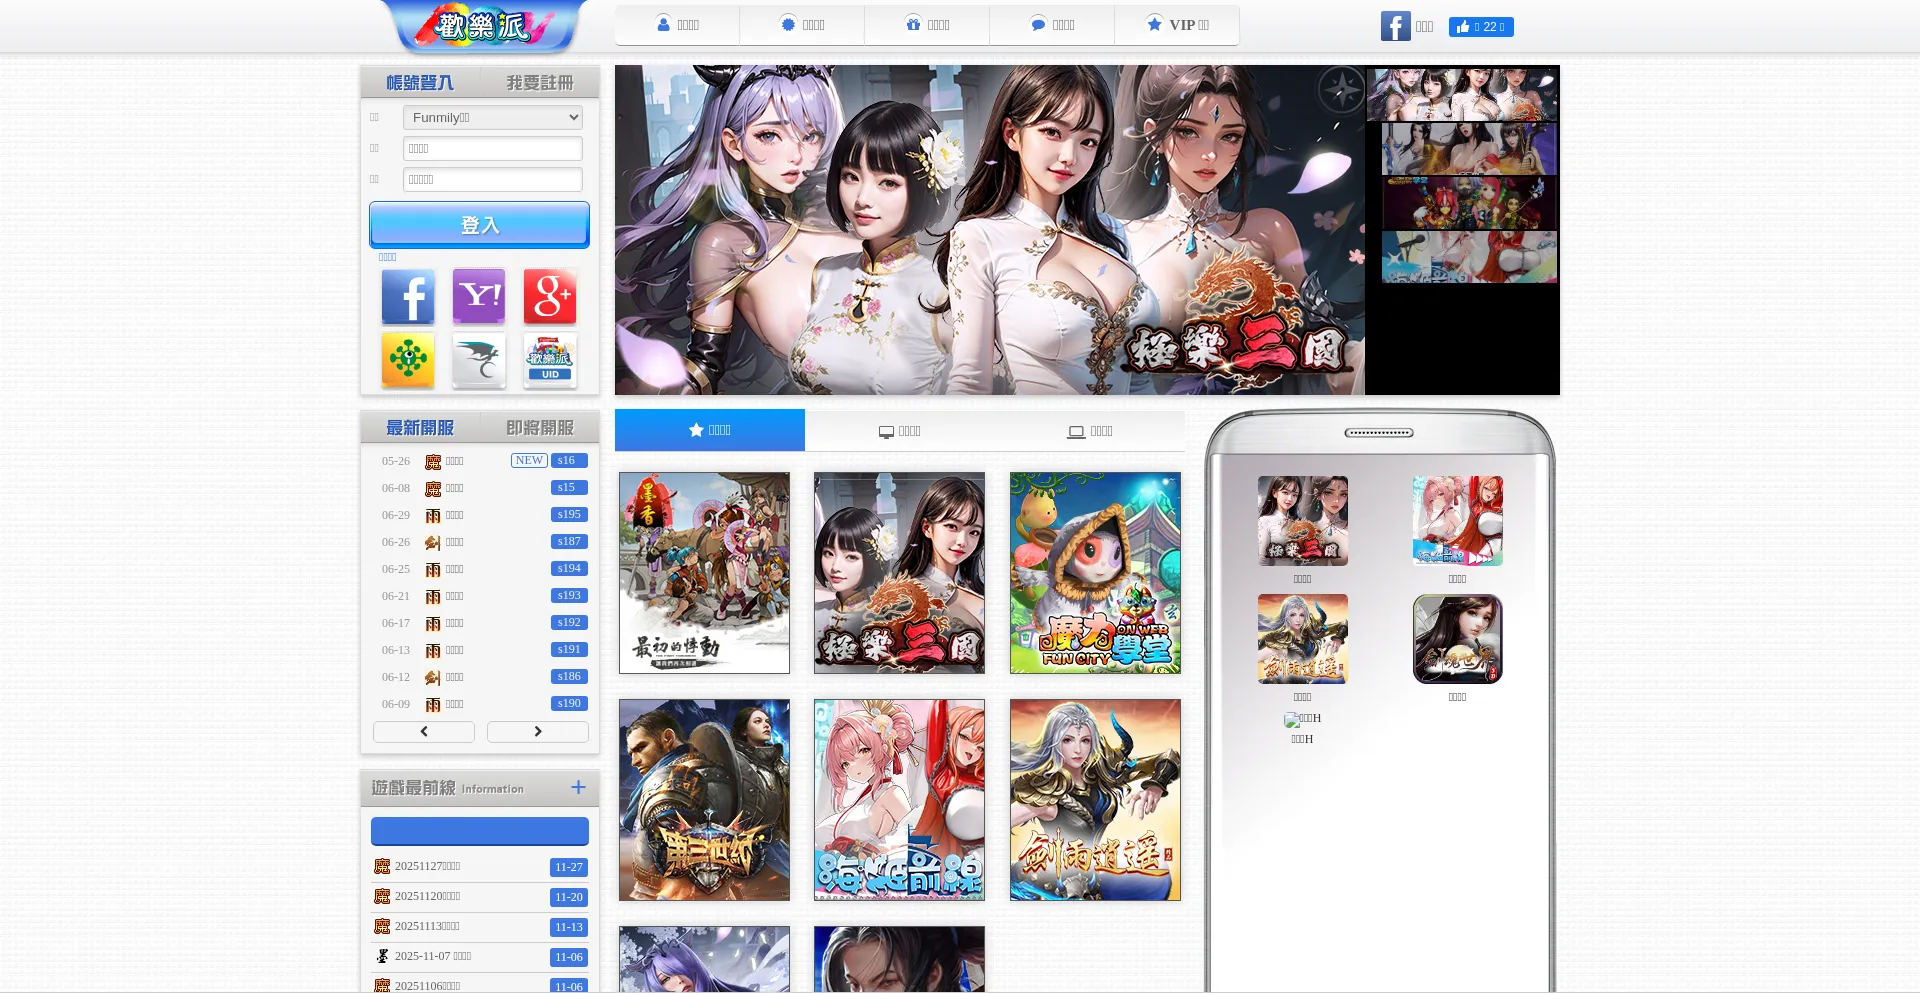Switch to the 即將開服 tab
Image resolution: width=1920 pixels, height=993 pixels.
click(540, 428)
